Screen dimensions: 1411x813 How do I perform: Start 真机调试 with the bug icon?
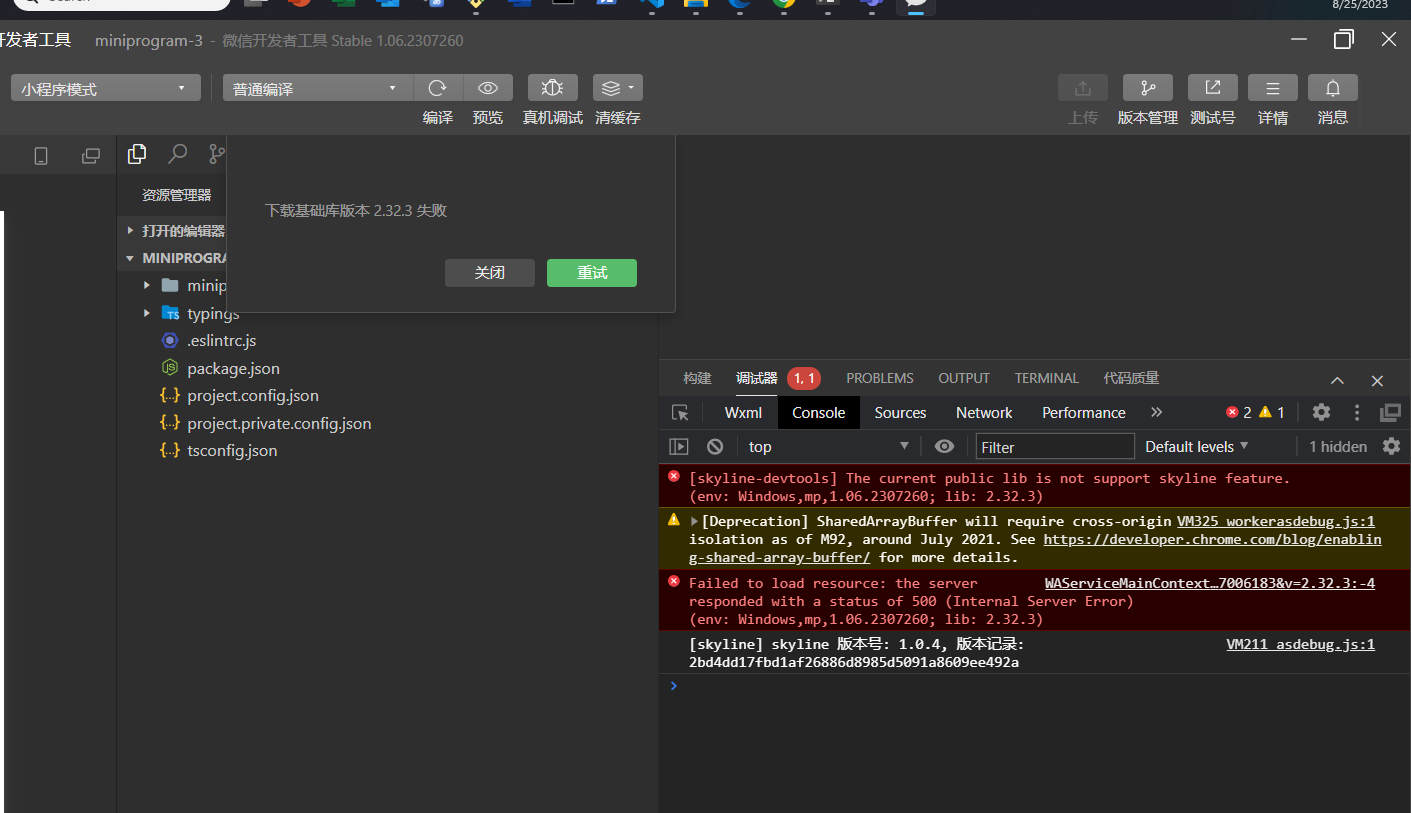click(553, 88)
